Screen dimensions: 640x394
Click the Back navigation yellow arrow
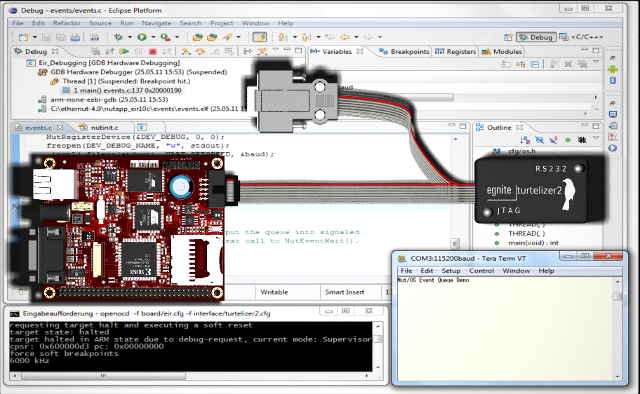(x=345, y=38)
